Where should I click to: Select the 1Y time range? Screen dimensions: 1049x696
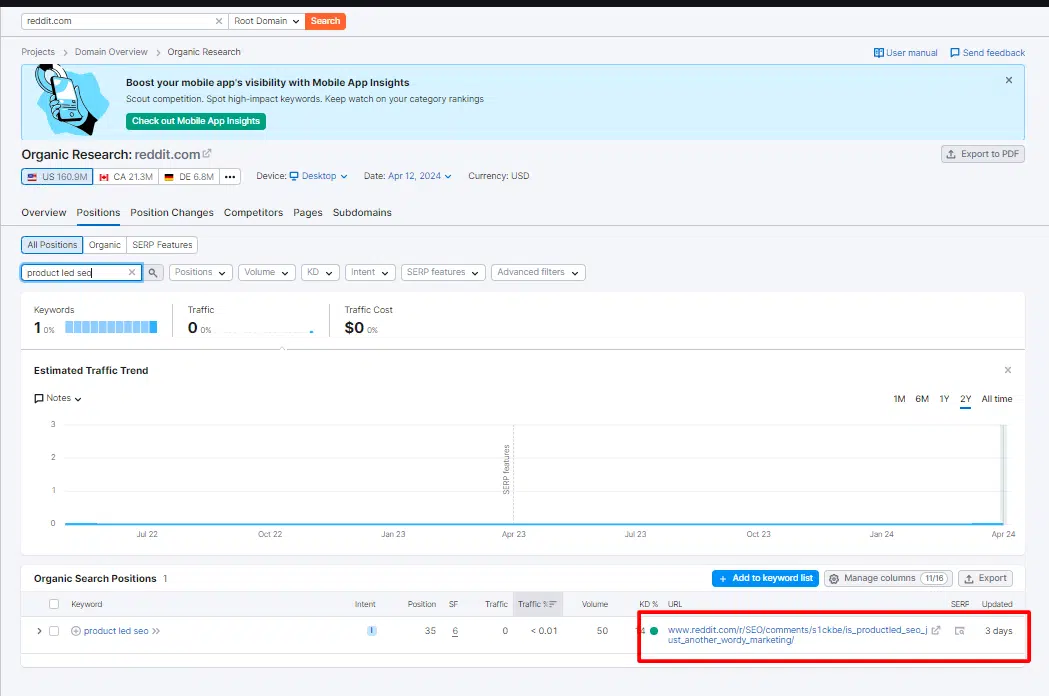[x=944, y=399]
